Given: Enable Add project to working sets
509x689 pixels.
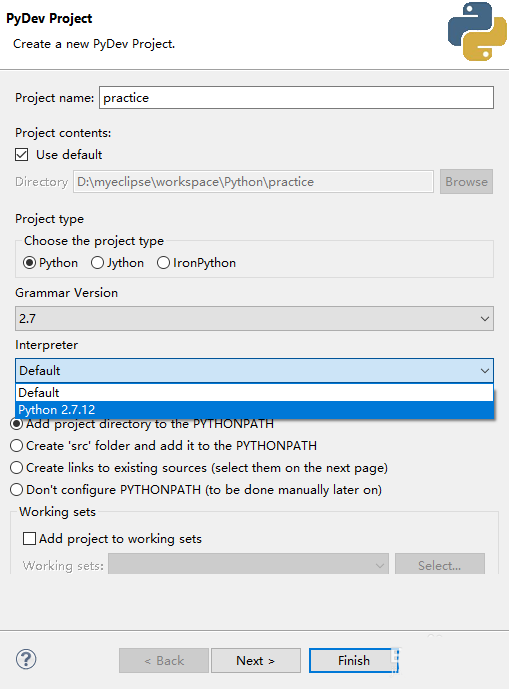Looking at the screenshot, I should [x=29, y=539].
